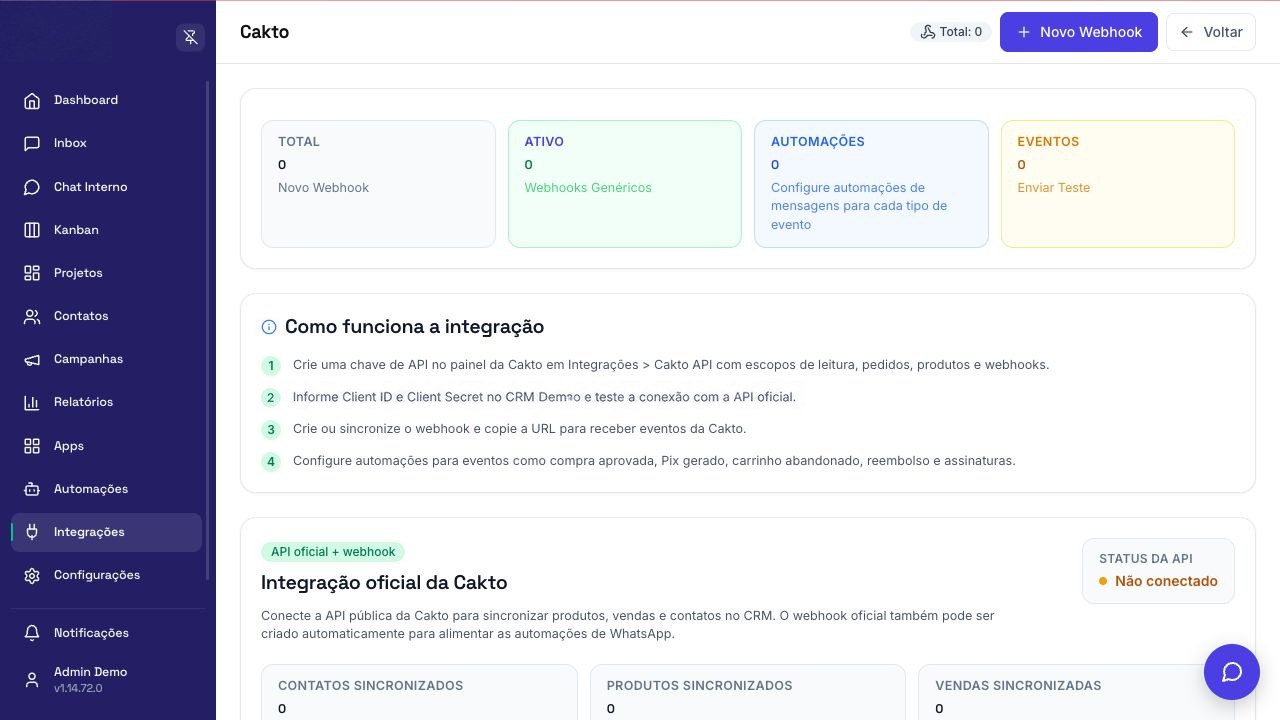The width and height of the screenshot is (1280, 720).
Task: Click version text v1.14.72.0
Action: [78, 689]
